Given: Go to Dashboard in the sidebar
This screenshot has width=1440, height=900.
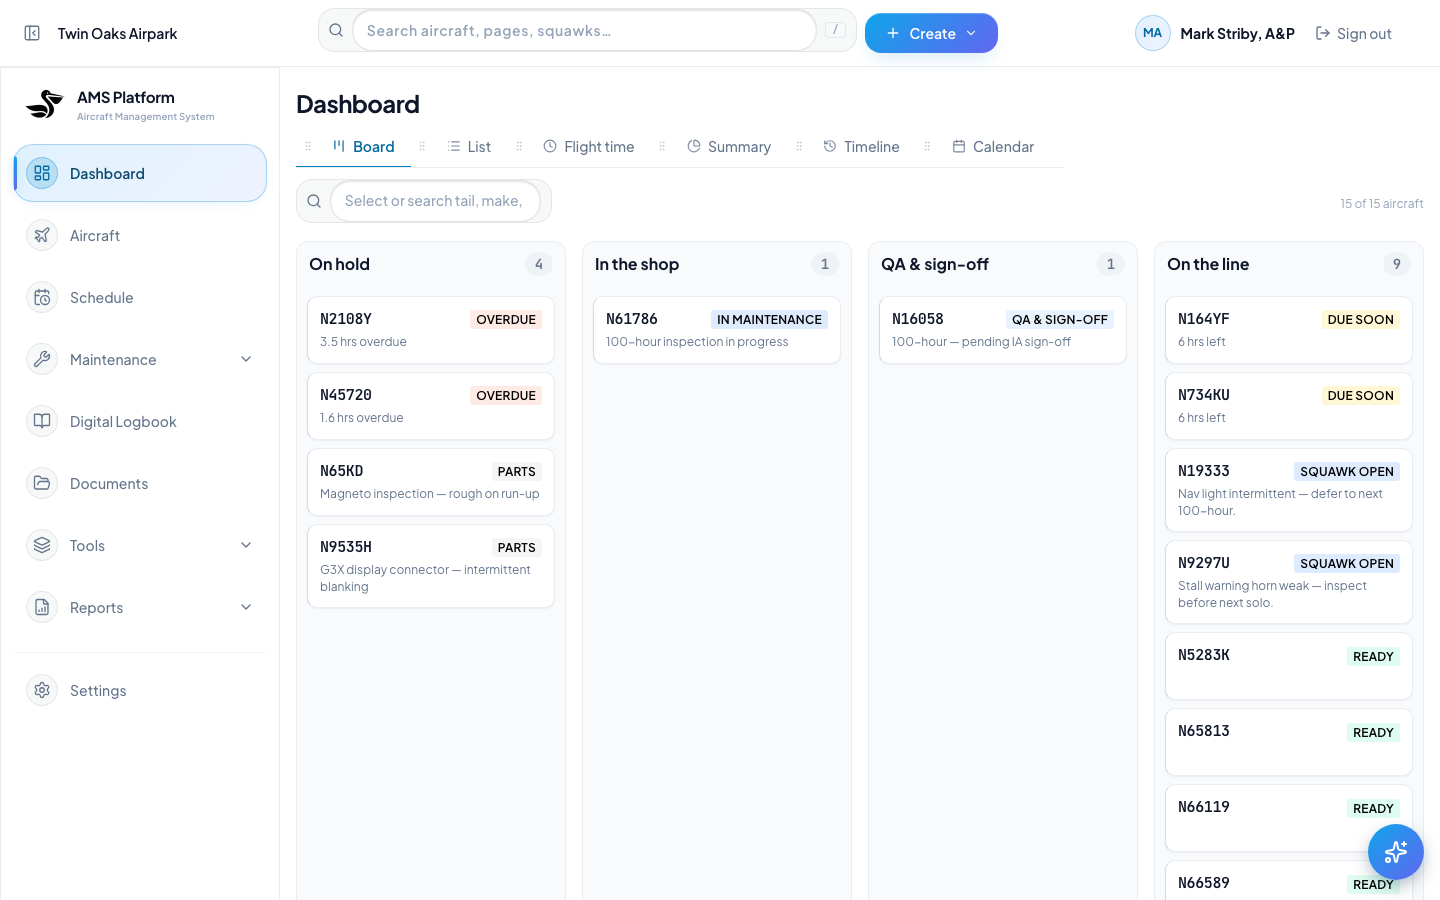Looking at the screenshot, I should coord(140,173).
